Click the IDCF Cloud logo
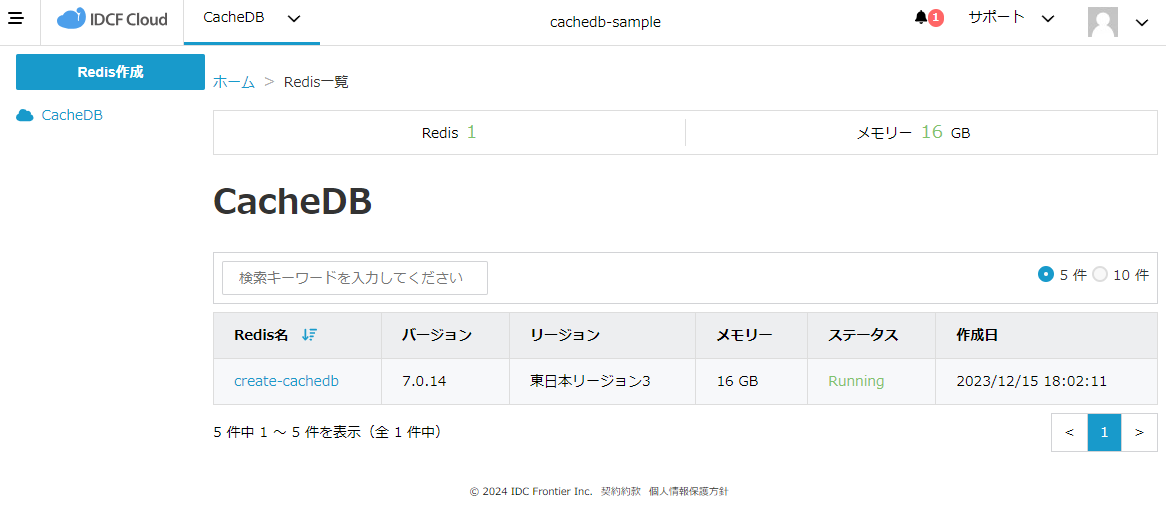 pyautogui.click(x=112, y=20)
